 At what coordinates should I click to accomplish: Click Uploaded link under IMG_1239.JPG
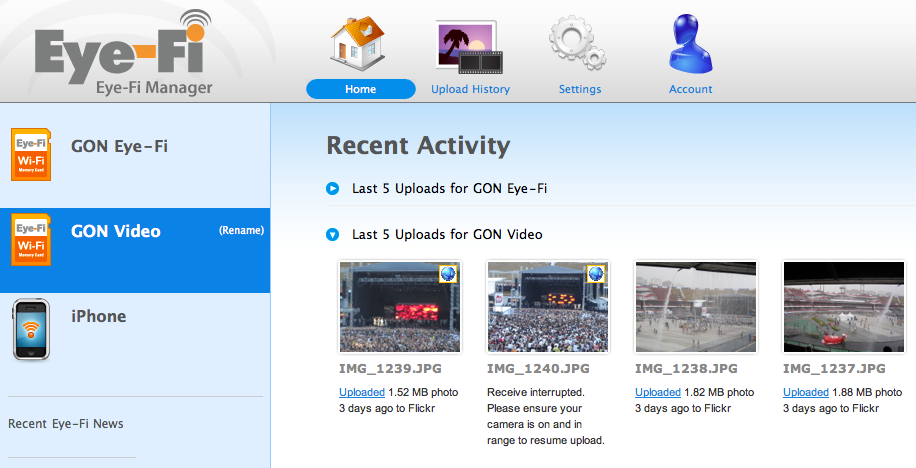point(362,393)
